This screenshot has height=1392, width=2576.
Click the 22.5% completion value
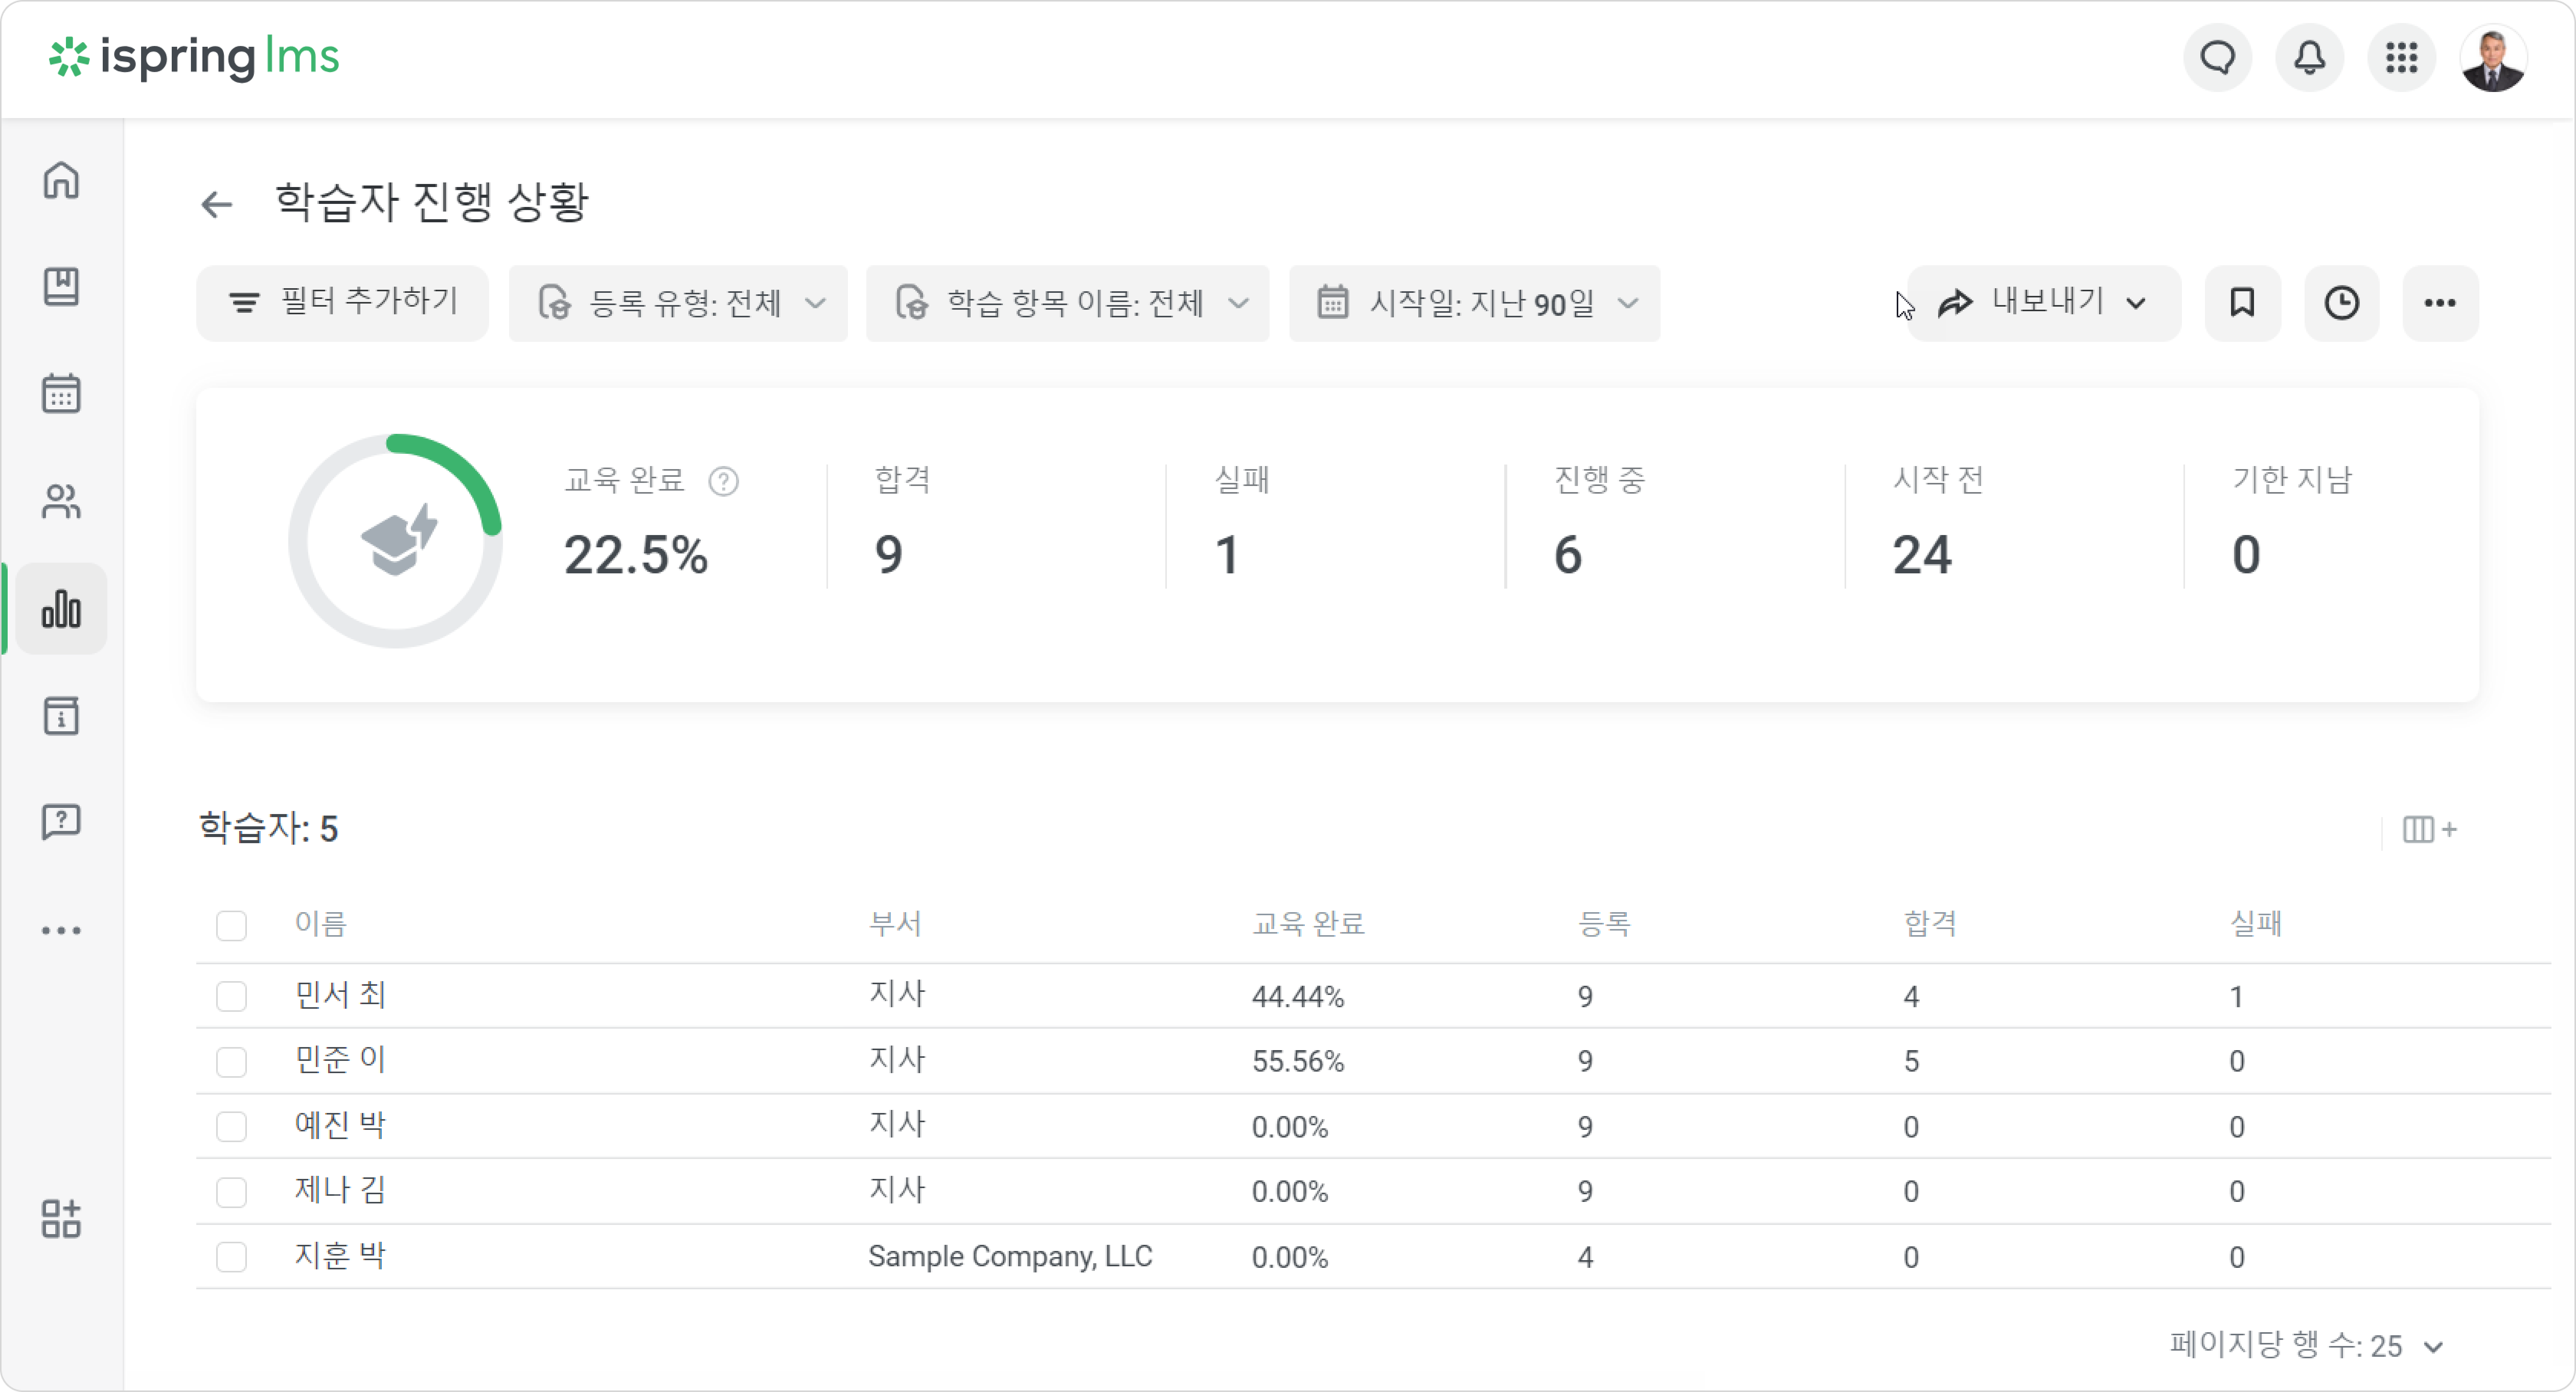pyautogui.click(x=636, y=555)
